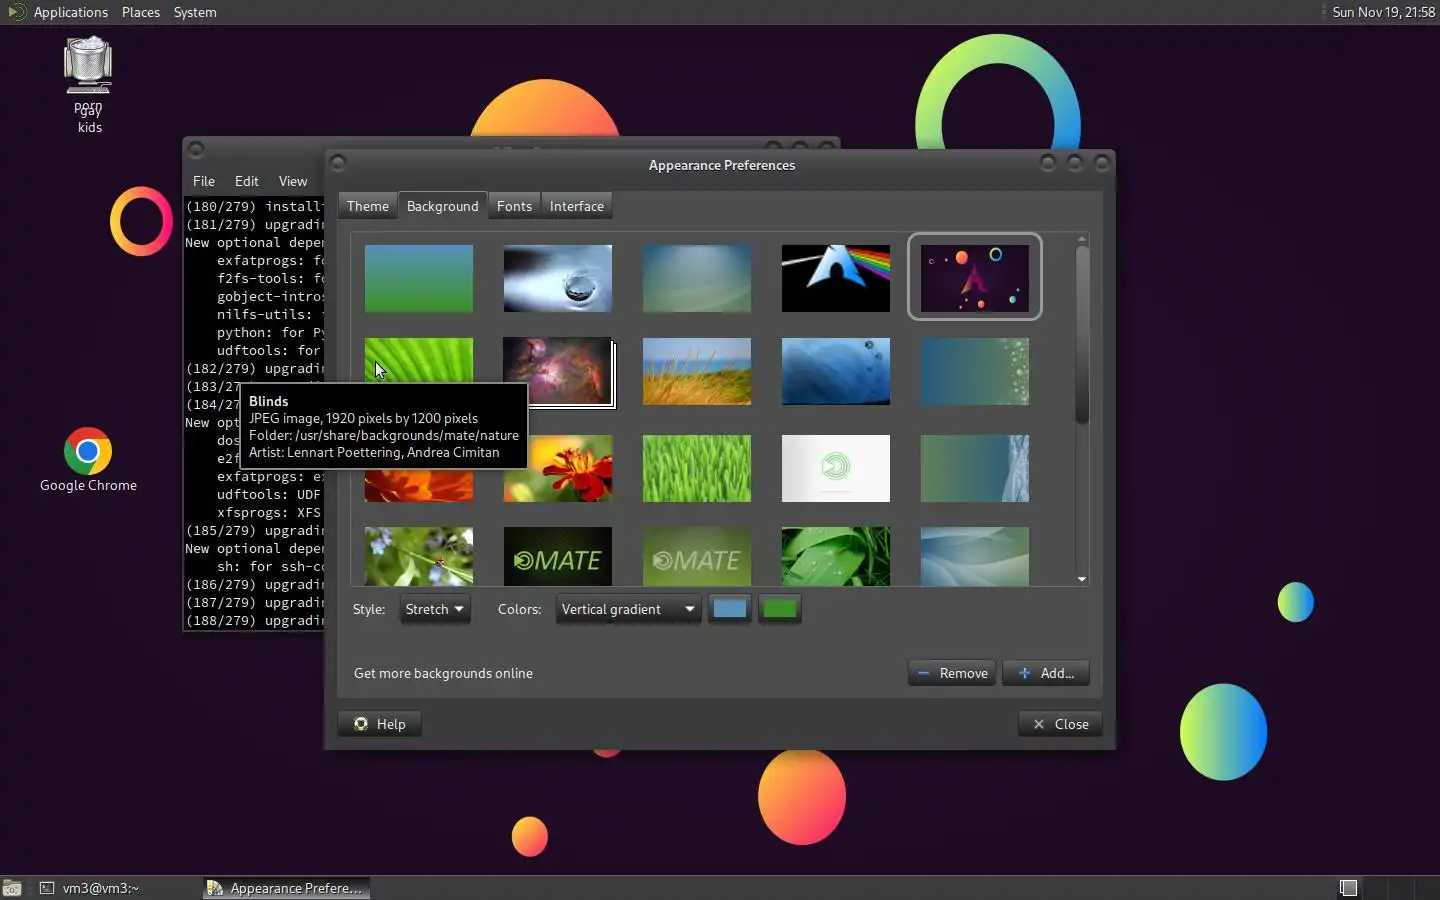Screen dimensions: 1440x900
Task: Switch to the Fonts tab
Action: 514,206
